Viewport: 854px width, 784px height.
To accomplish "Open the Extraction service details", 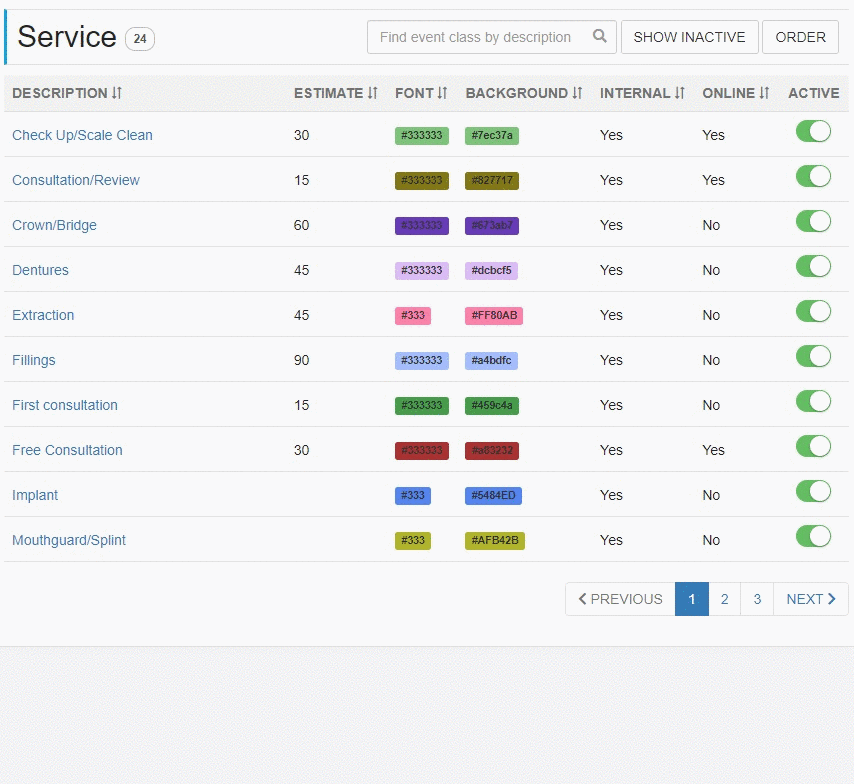I will pyautogui.click(x=43, y=315).
